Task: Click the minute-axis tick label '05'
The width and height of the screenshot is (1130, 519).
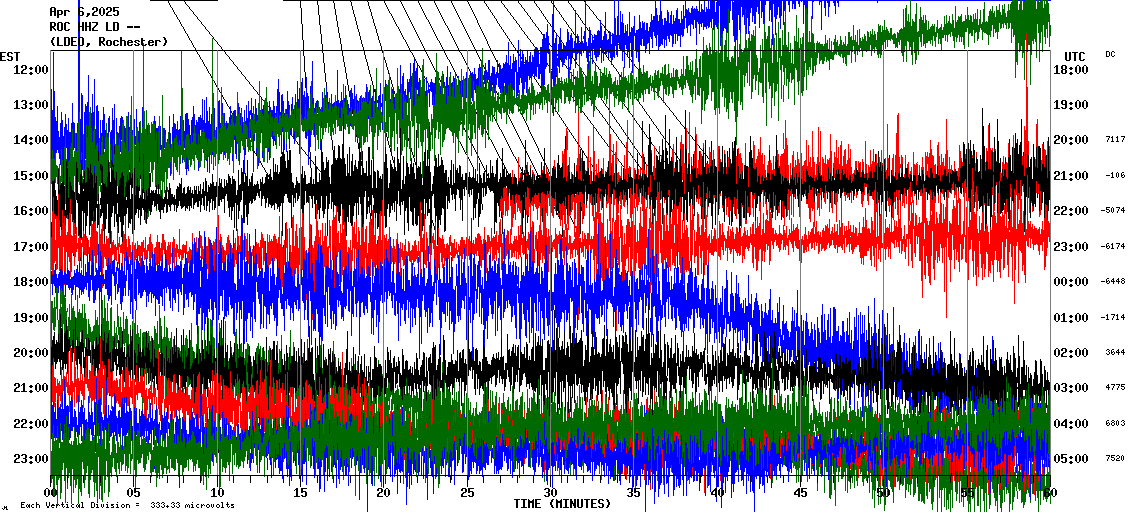Action: point(133,493)
